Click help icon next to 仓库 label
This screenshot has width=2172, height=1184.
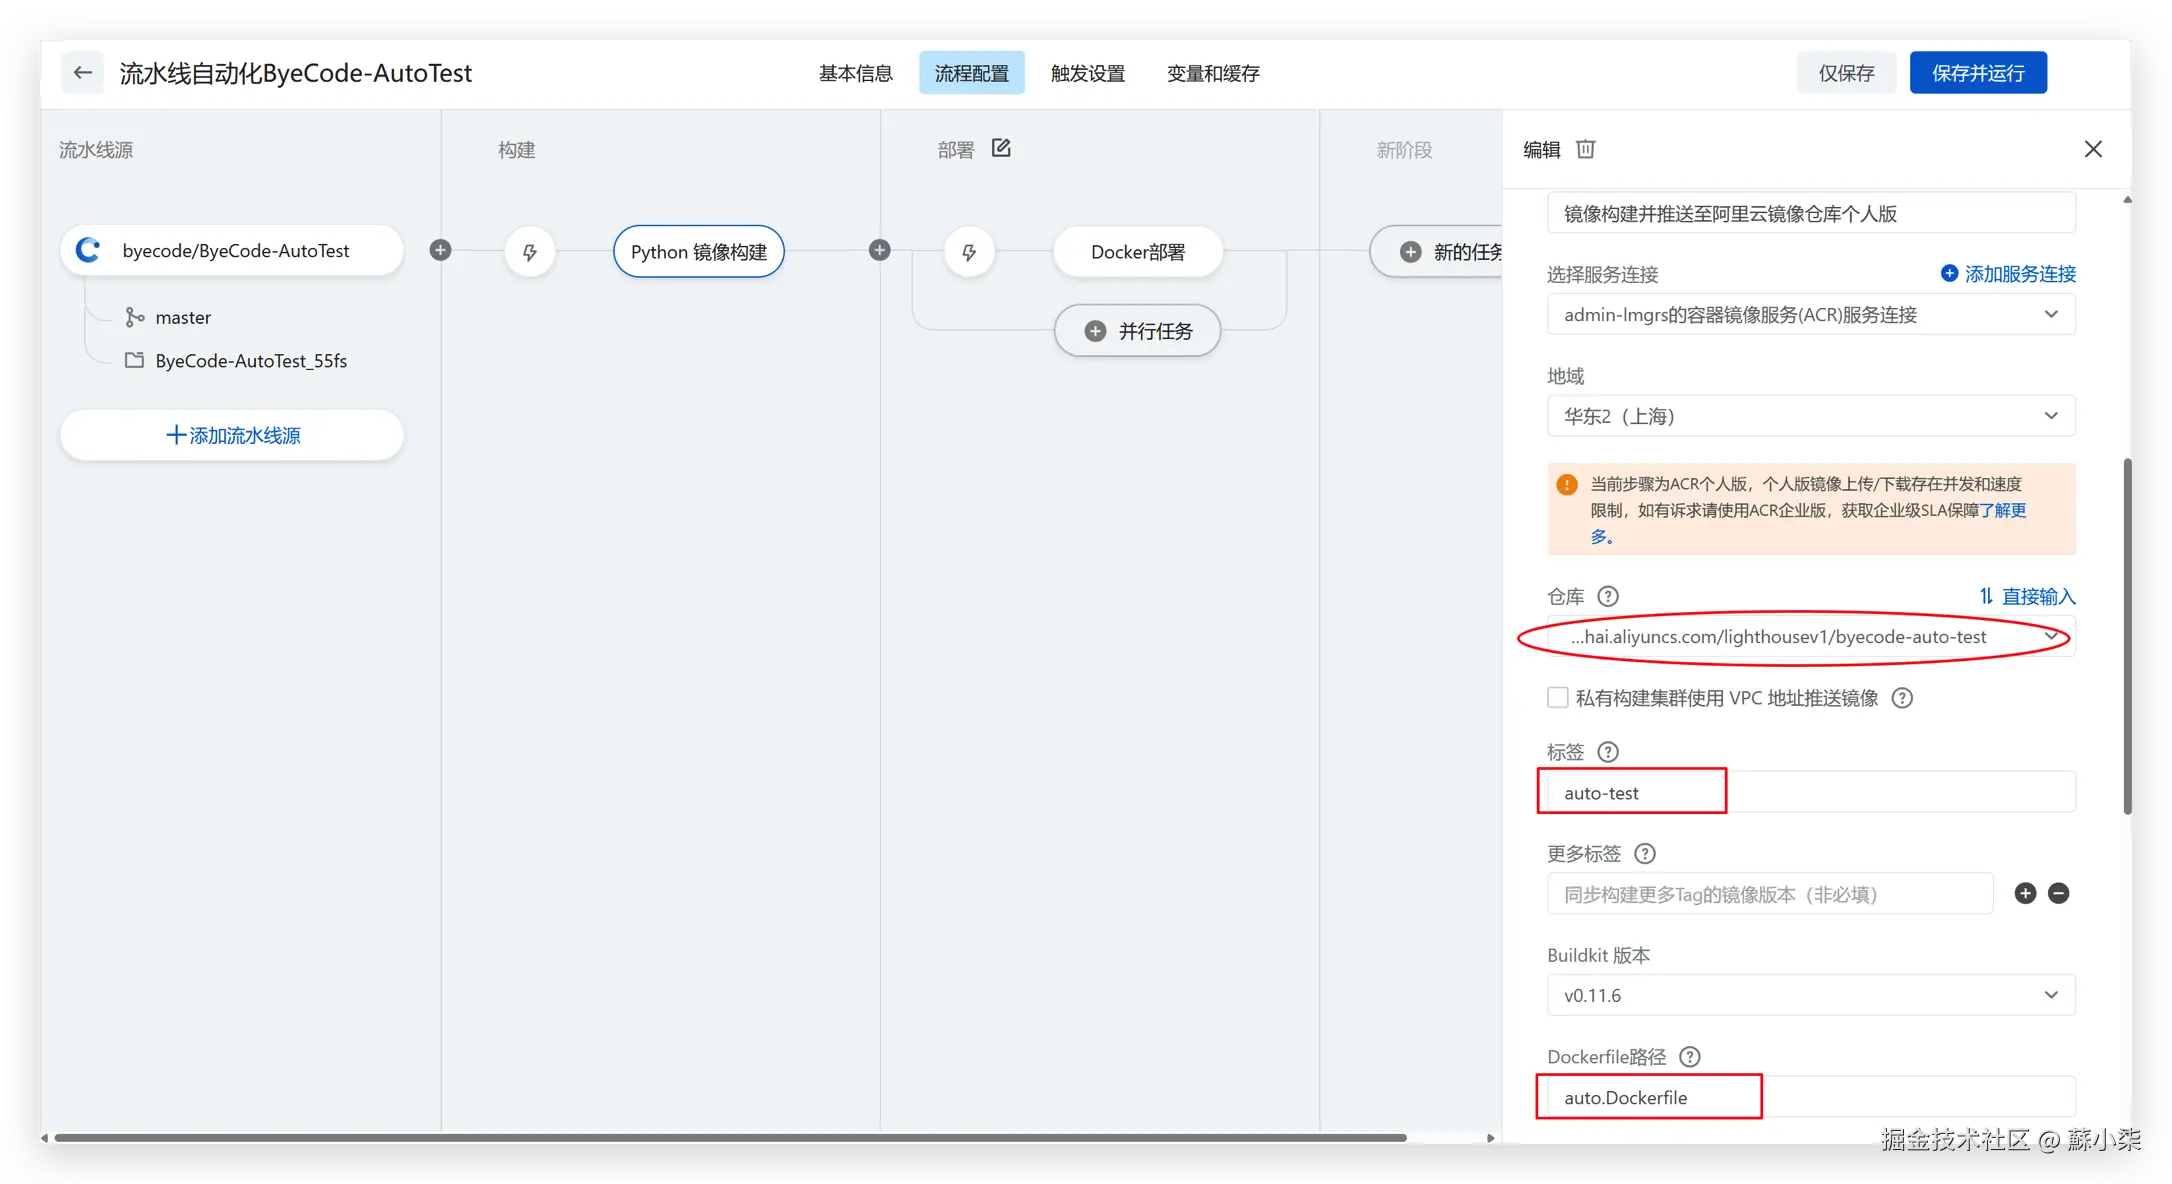pos(1608,597)
